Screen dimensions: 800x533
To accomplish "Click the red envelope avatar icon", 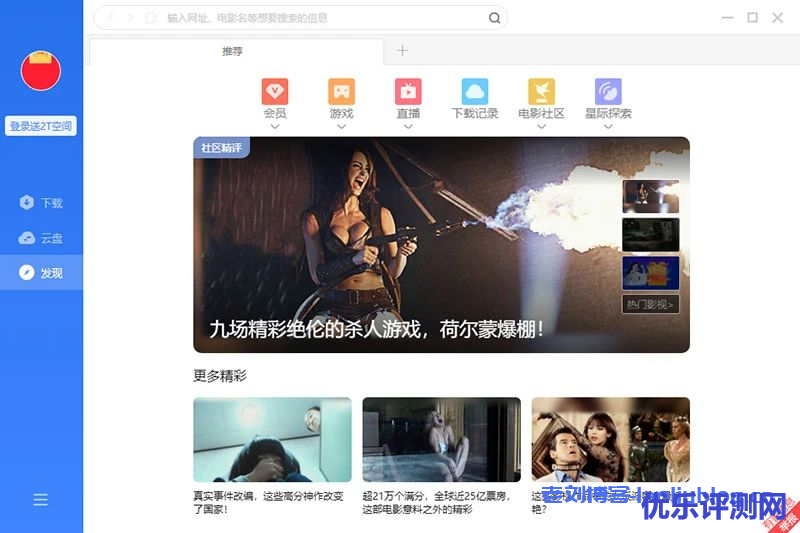I will point(41,71).
